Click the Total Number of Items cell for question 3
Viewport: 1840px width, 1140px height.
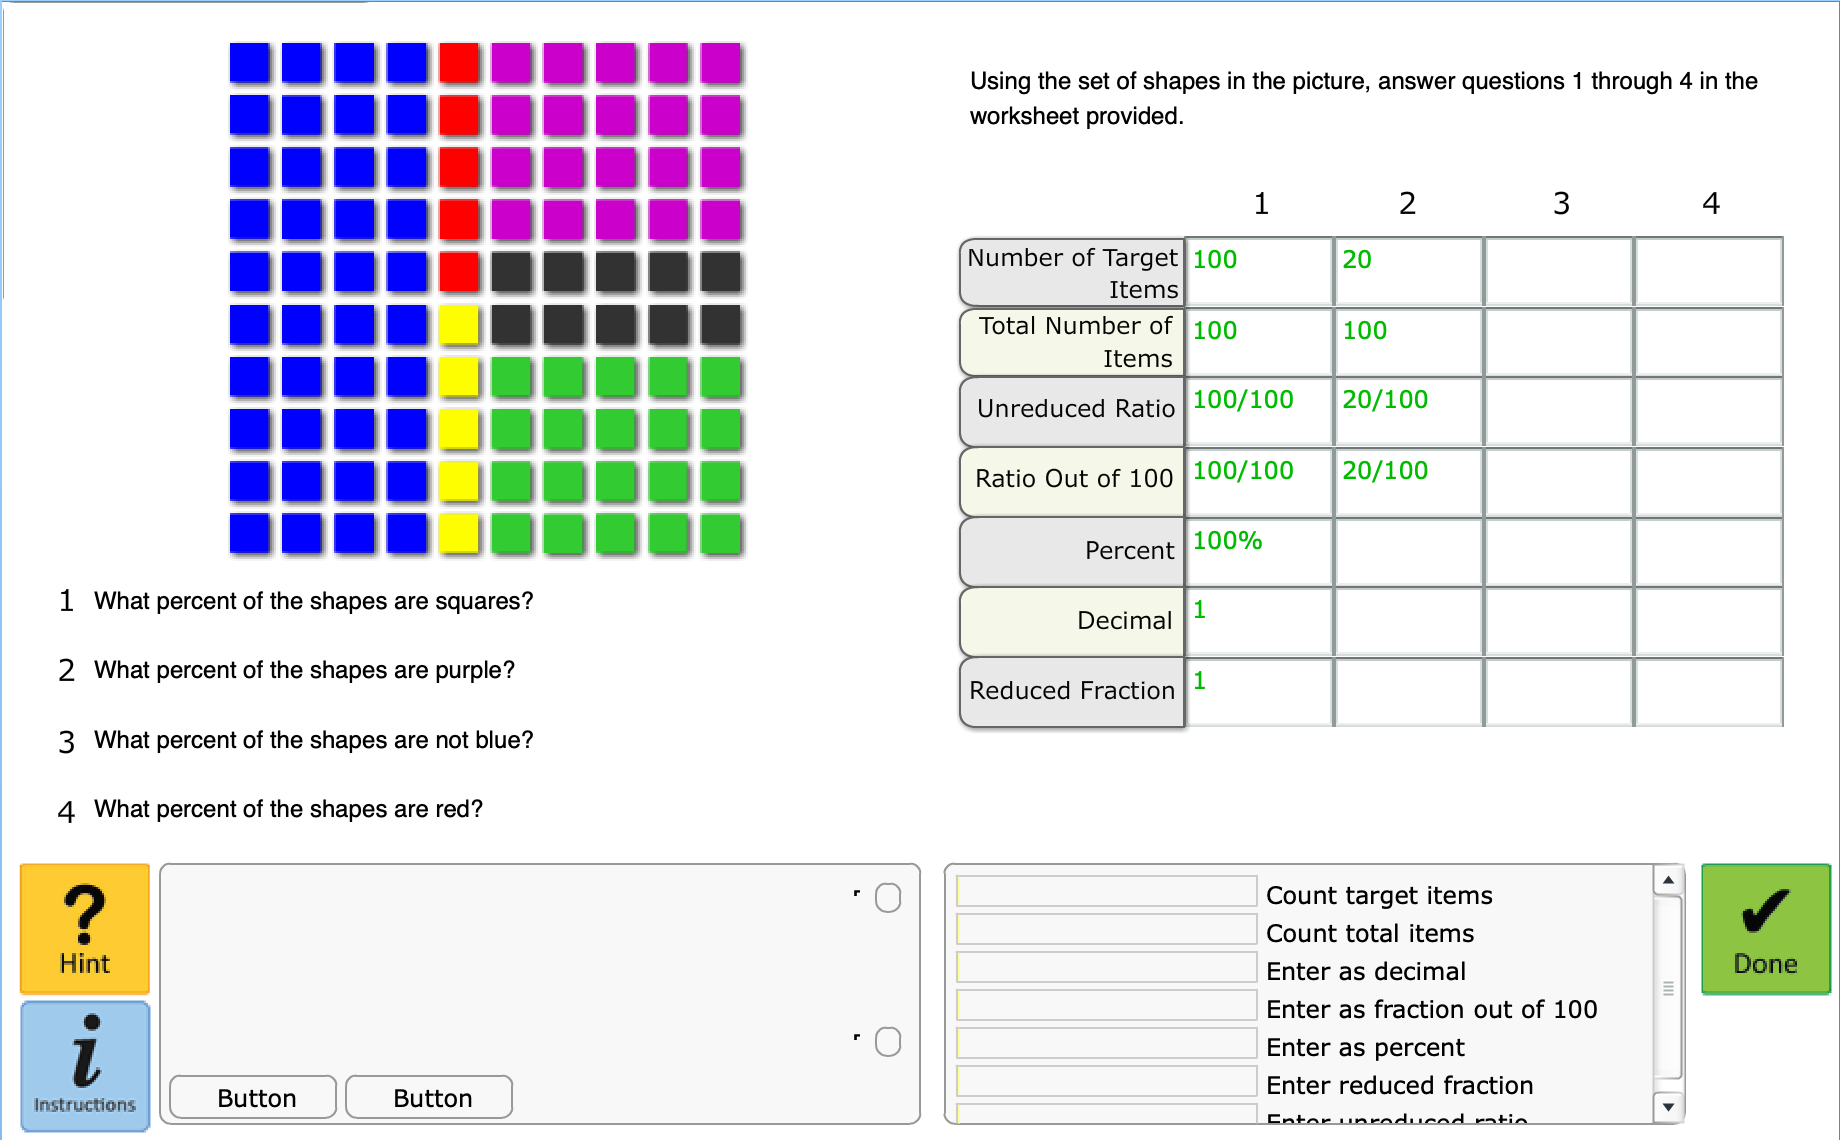click(1558, 342)
